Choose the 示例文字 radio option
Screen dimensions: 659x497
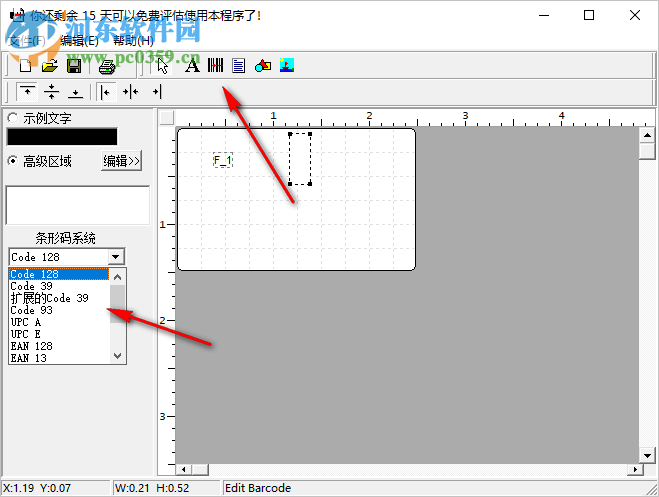(x=13, y=118)
